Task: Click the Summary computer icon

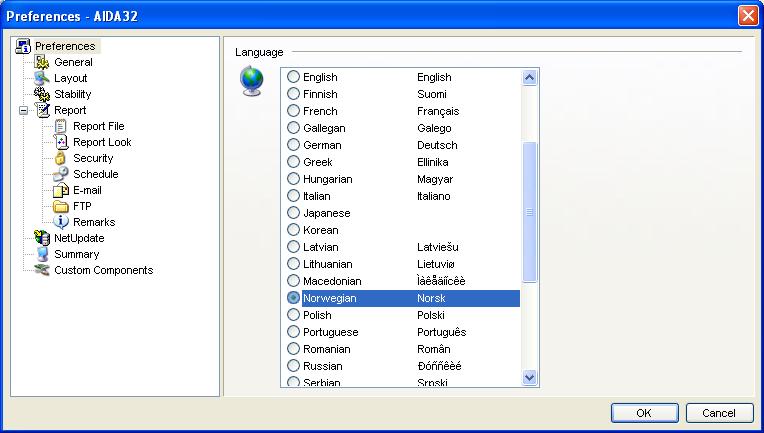Action: [42, 254]
